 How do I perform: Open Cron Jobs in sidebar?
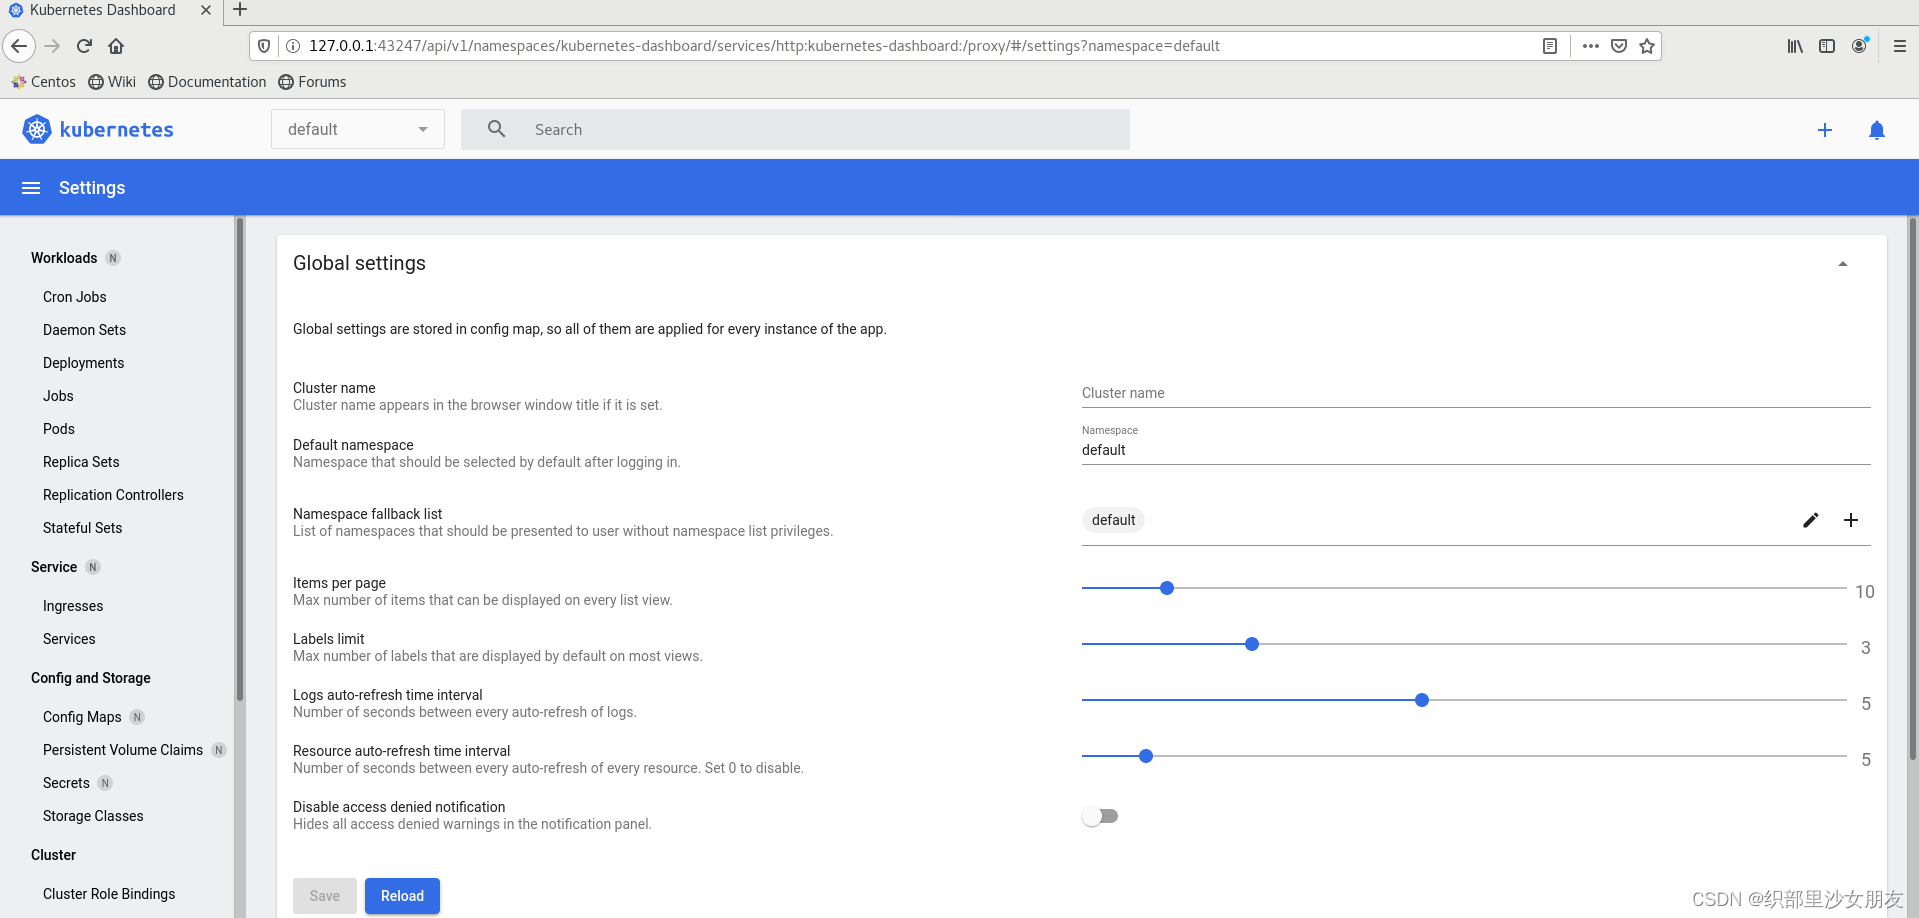[x=75, y=297]
